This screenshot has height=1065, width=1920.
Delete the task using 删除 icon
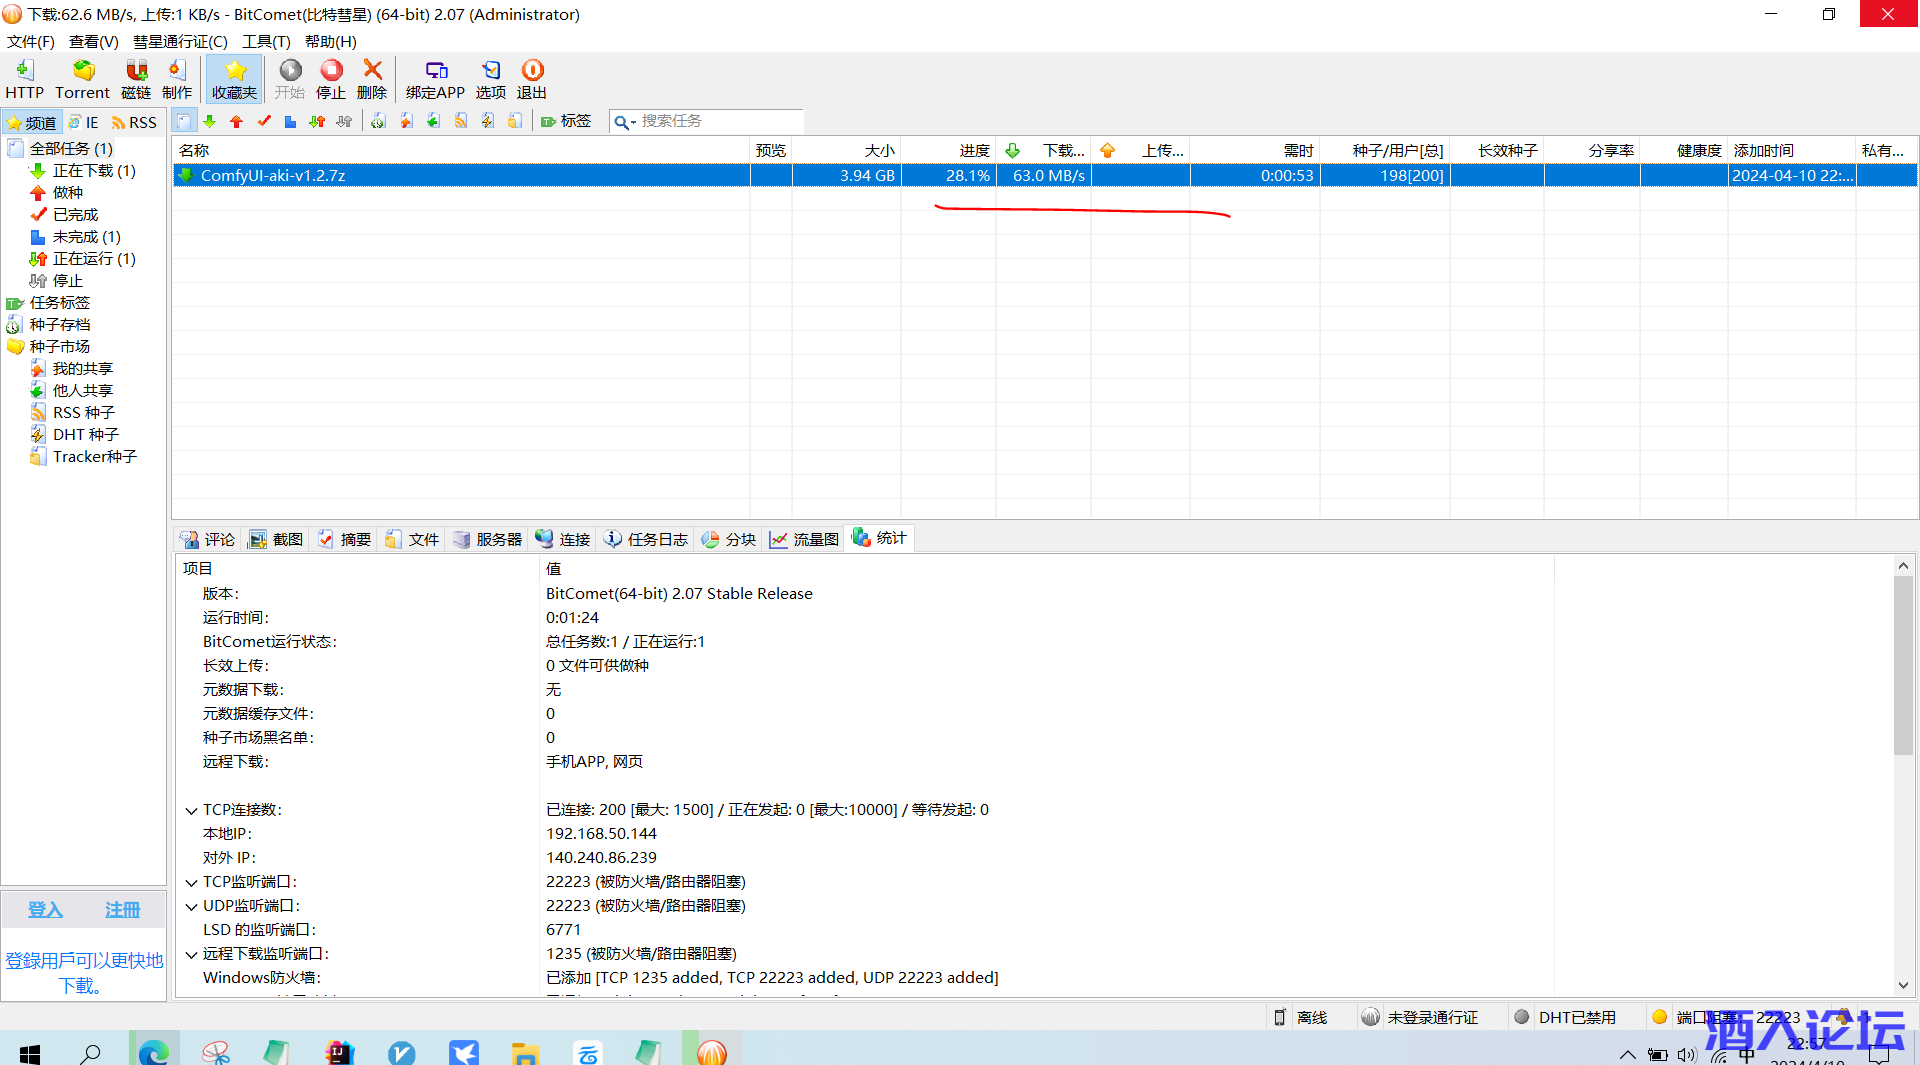coord(372,79)
